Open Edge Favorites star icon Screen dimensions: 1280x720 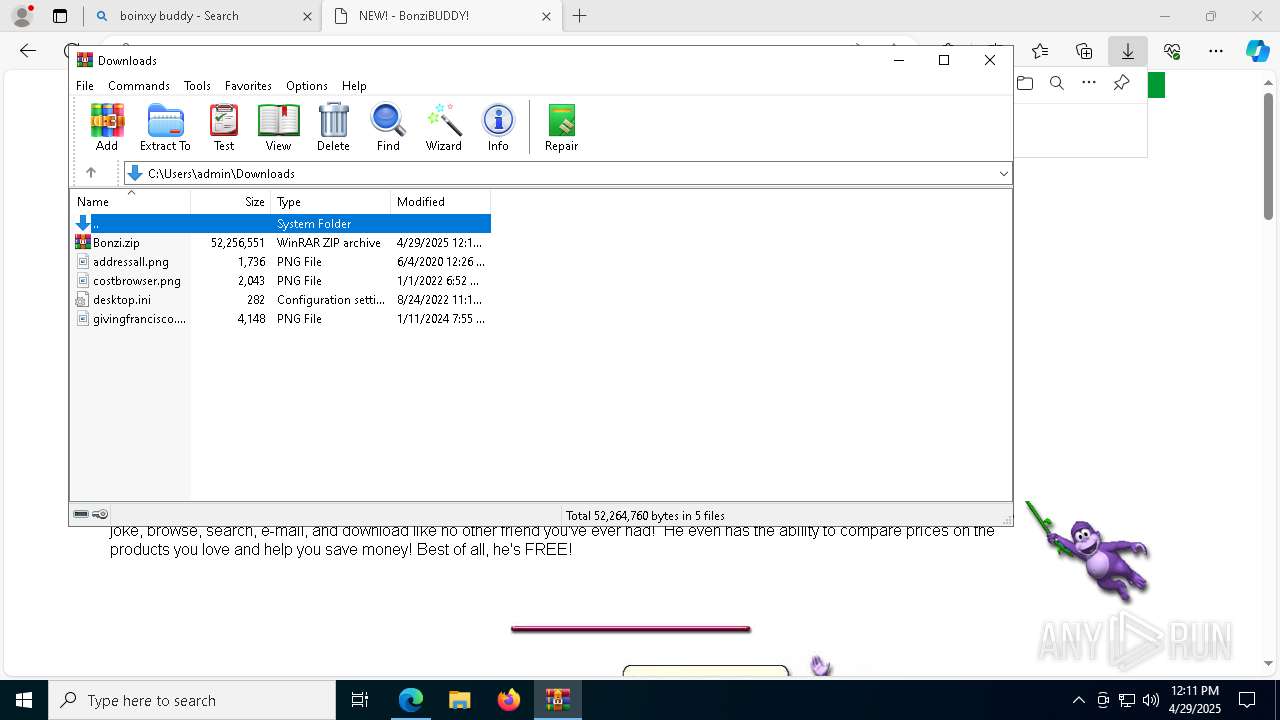click(1040, 51)
